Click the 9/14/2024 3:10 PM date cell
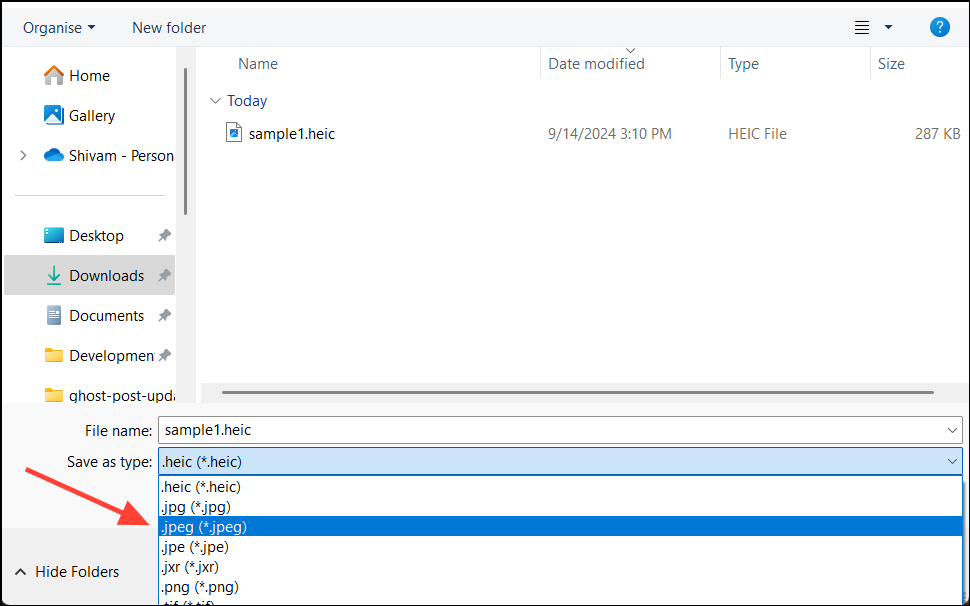The width and height of the screenshot is (970, 606). tap(609, 134)
